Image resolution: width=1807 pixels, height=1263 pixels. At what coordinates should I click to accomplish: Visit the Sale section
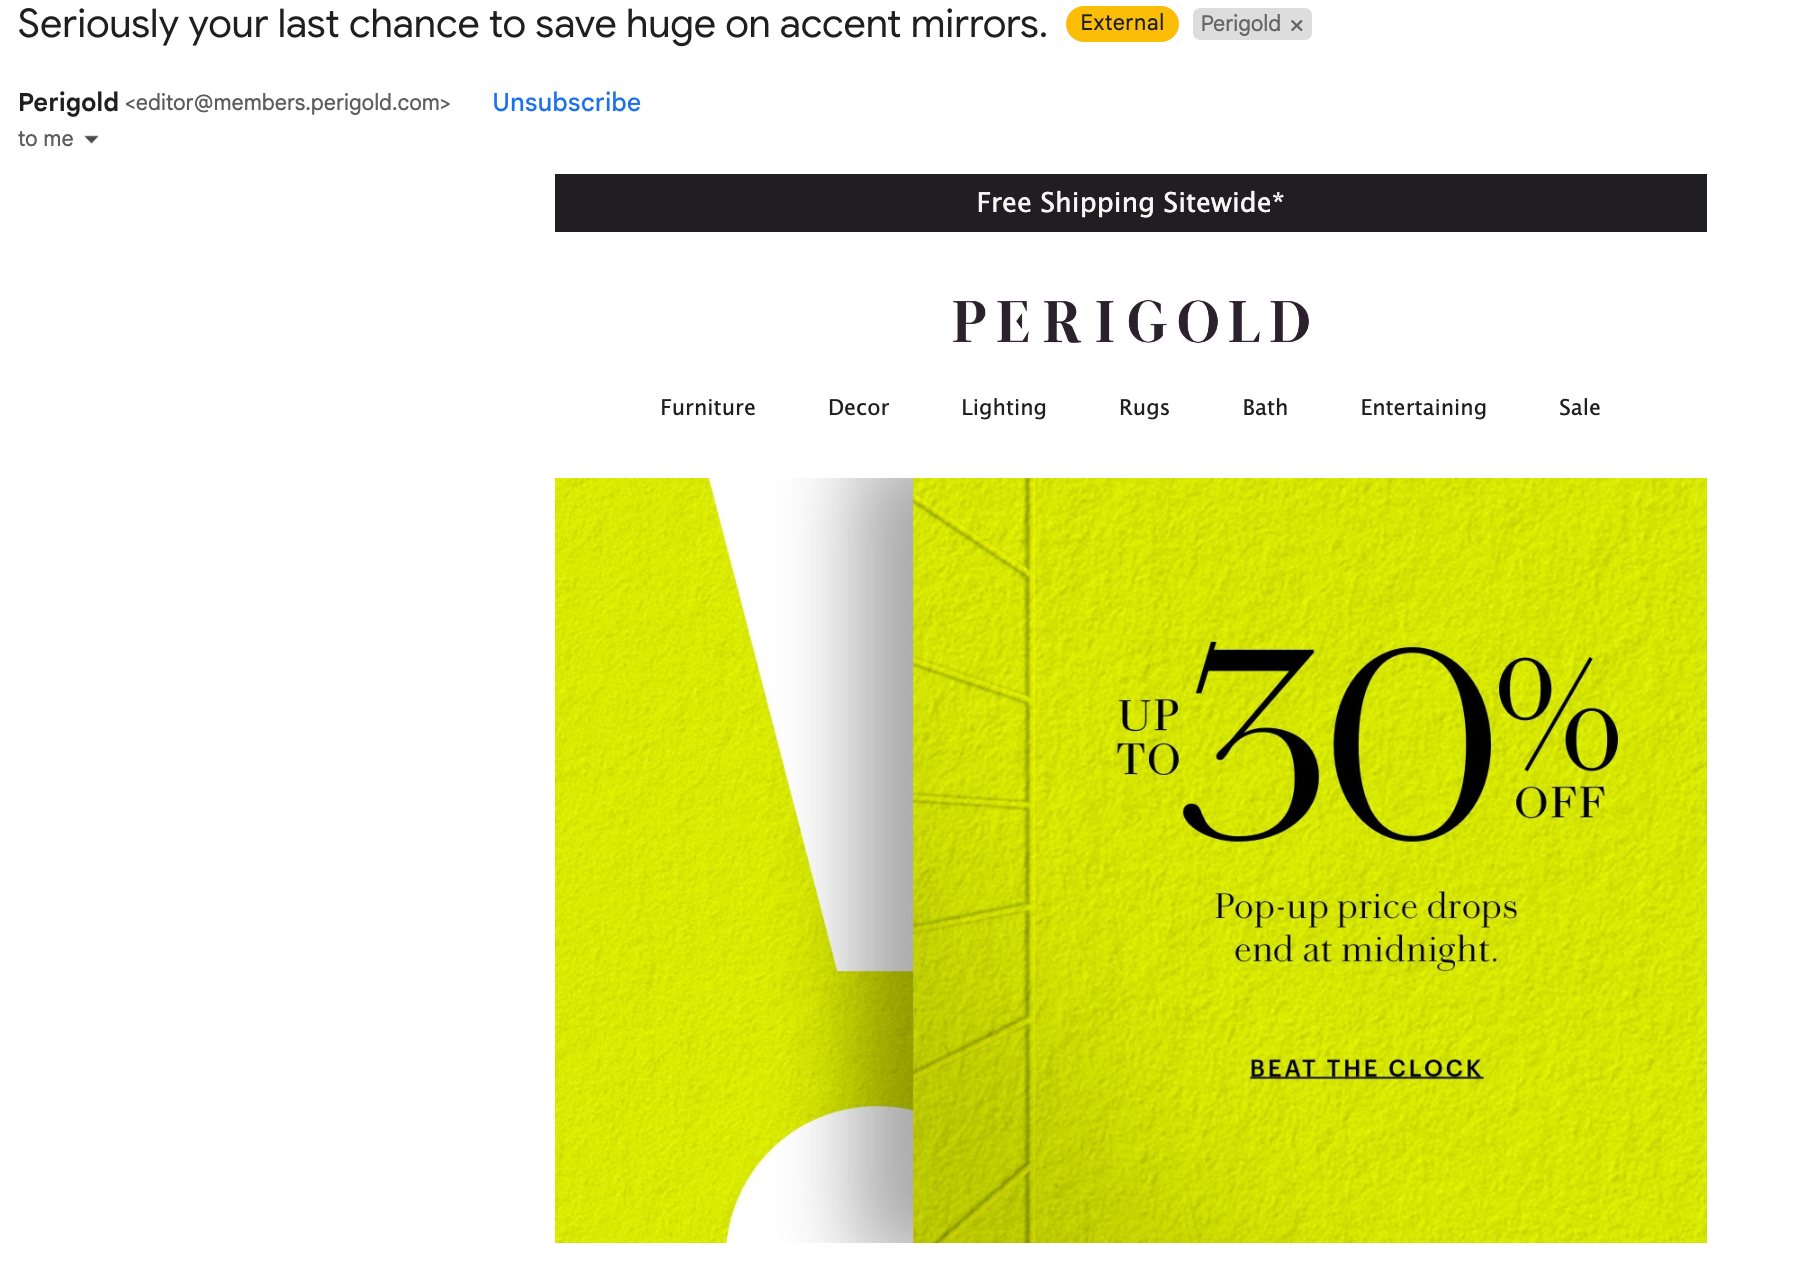(1579, 407)
